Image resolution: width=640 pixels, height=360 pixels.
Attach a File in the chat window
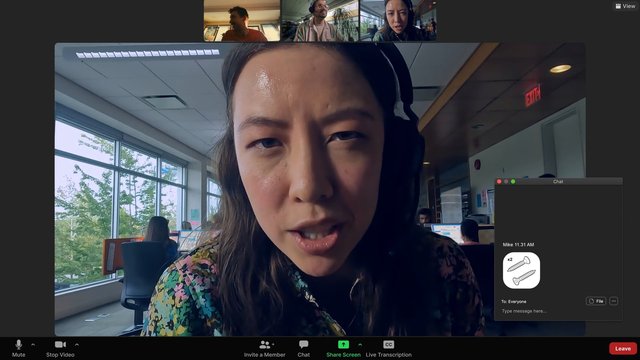pyautogui.click(x=596, y=301)
